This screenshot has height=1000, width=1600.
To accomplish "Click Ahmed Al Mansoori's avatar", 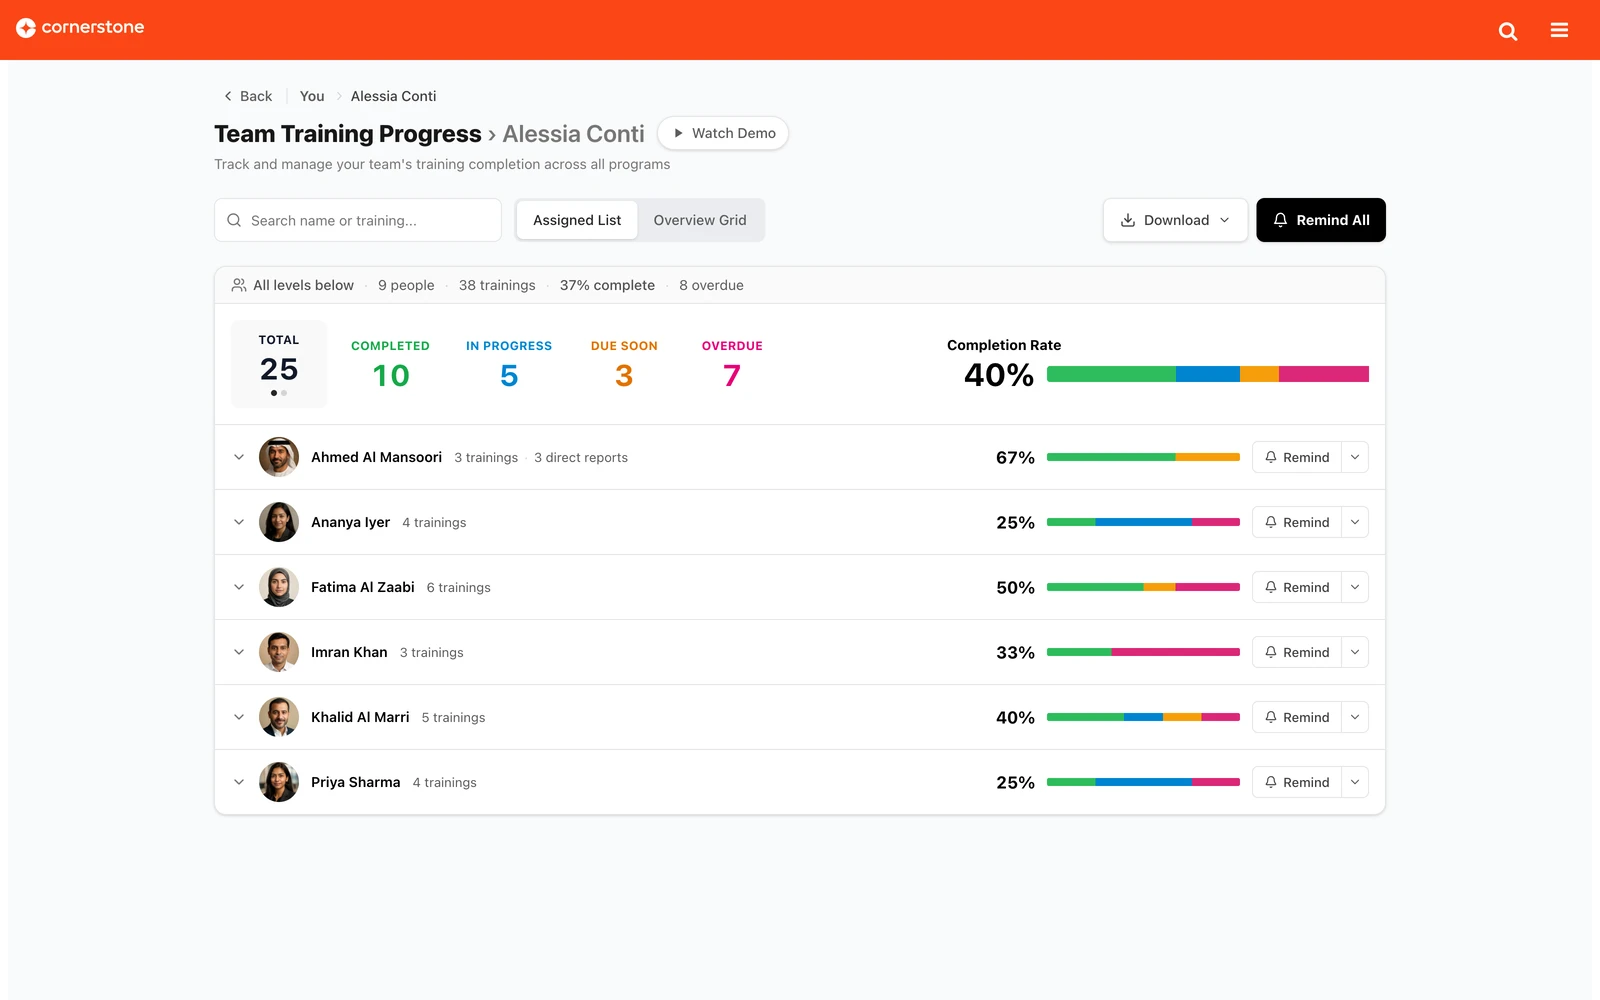I will [x=279, y=457].
